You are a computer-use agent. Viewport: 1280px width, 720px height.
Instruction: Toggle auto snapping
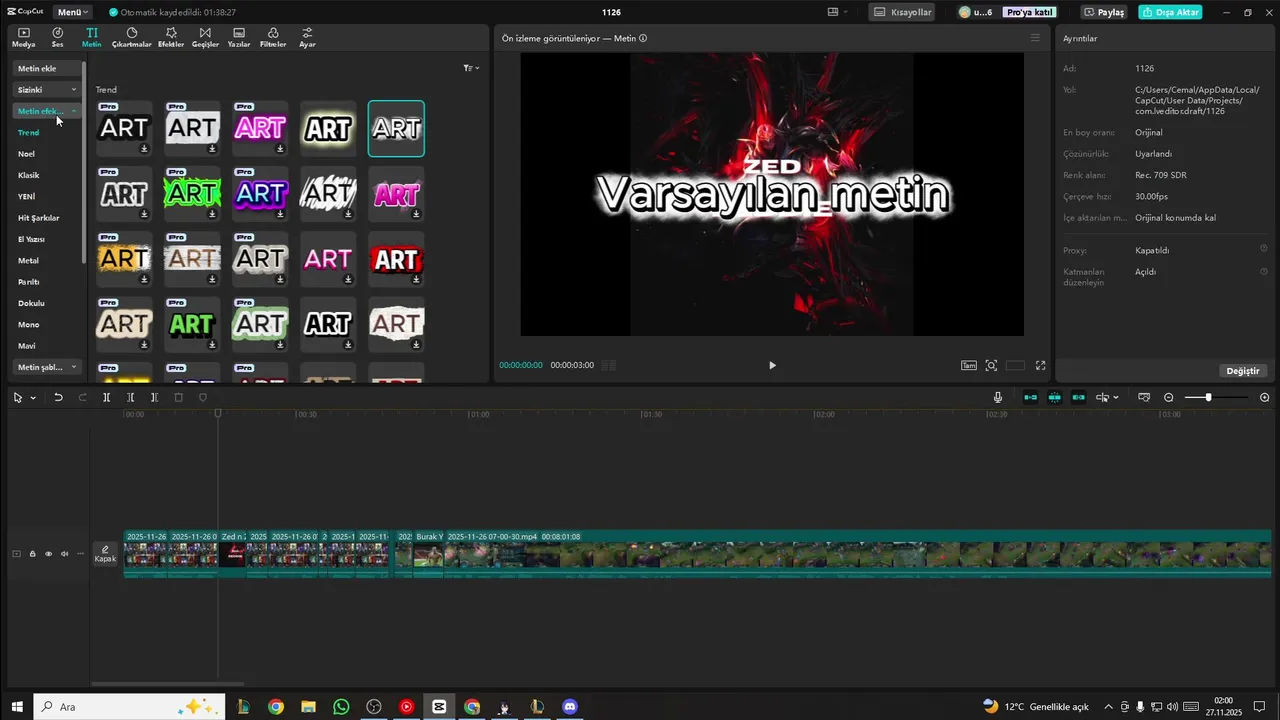pos(1054,397)
